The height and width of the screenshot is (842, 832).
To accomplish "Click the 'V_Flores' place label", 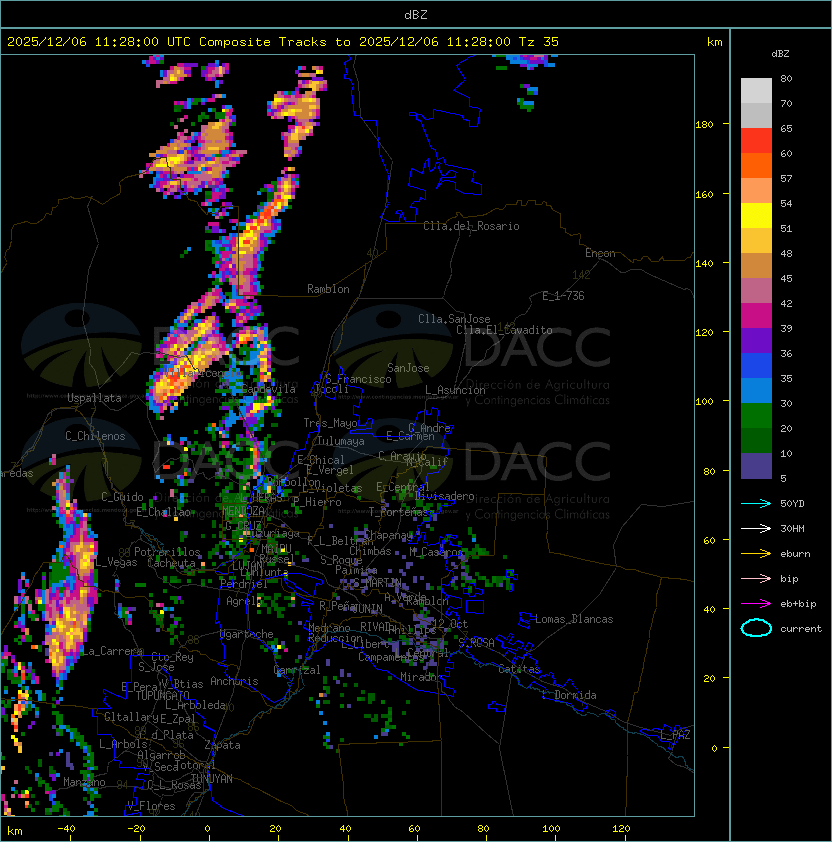I will (151, 806).
